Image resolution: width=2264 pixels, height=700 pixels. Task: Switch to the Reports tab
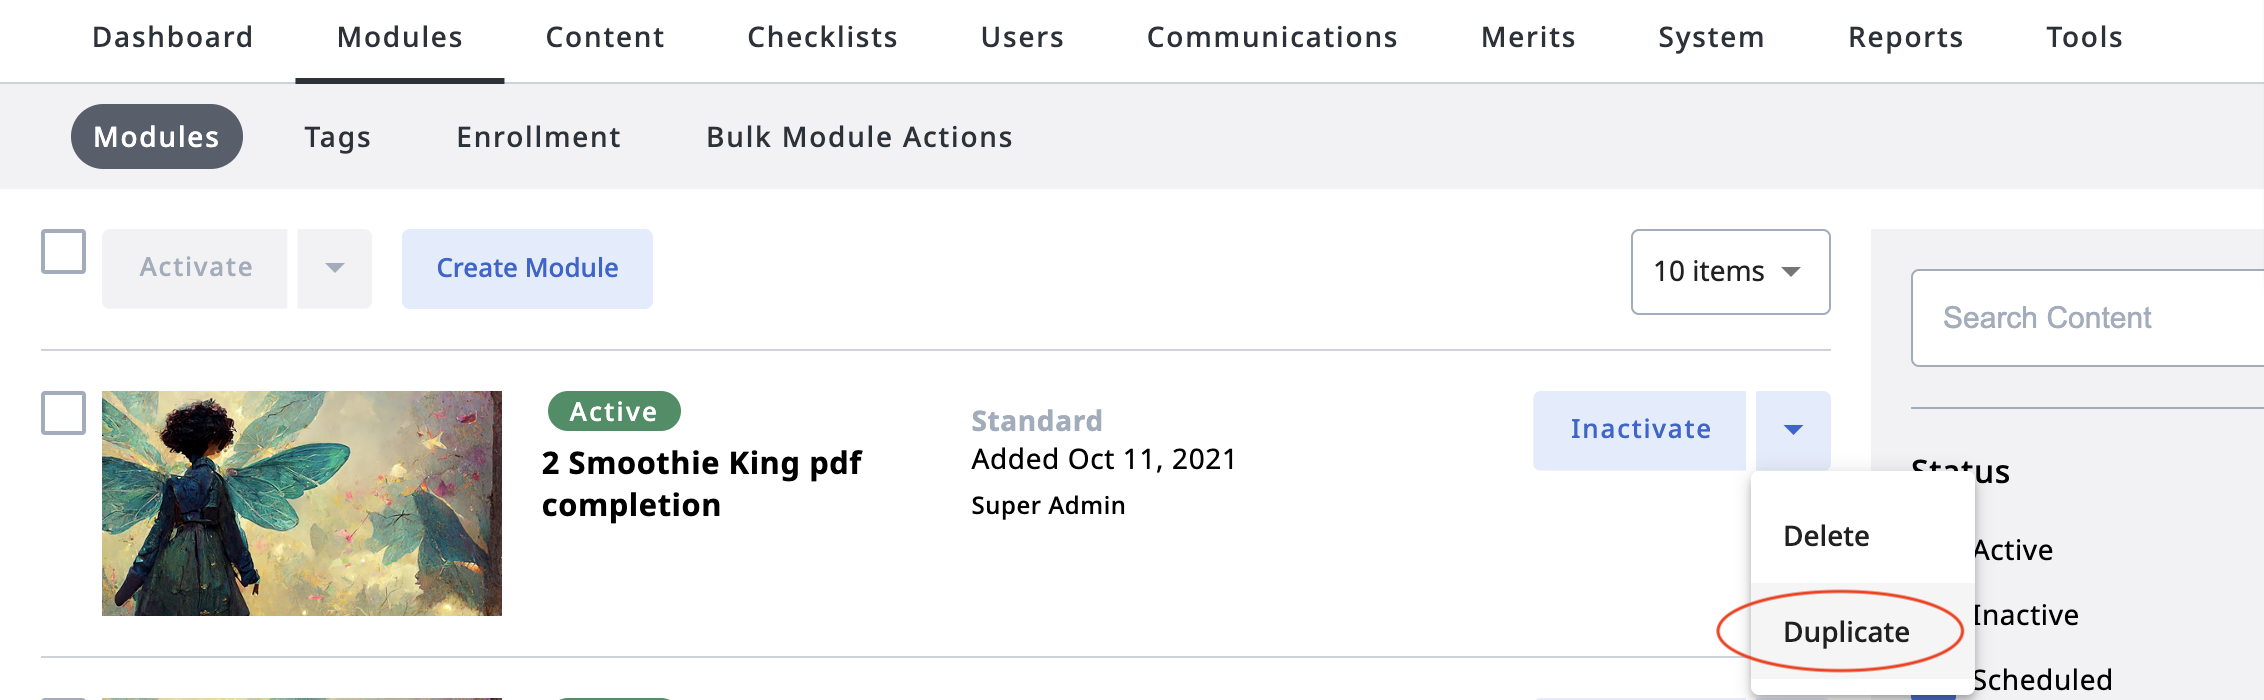click(x=1905, y=37)
